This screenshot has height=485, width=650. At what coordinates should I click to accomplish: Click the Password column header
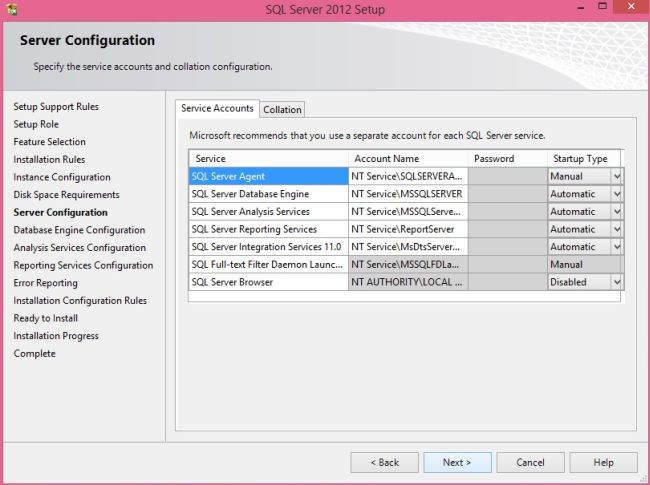[508, 159]
